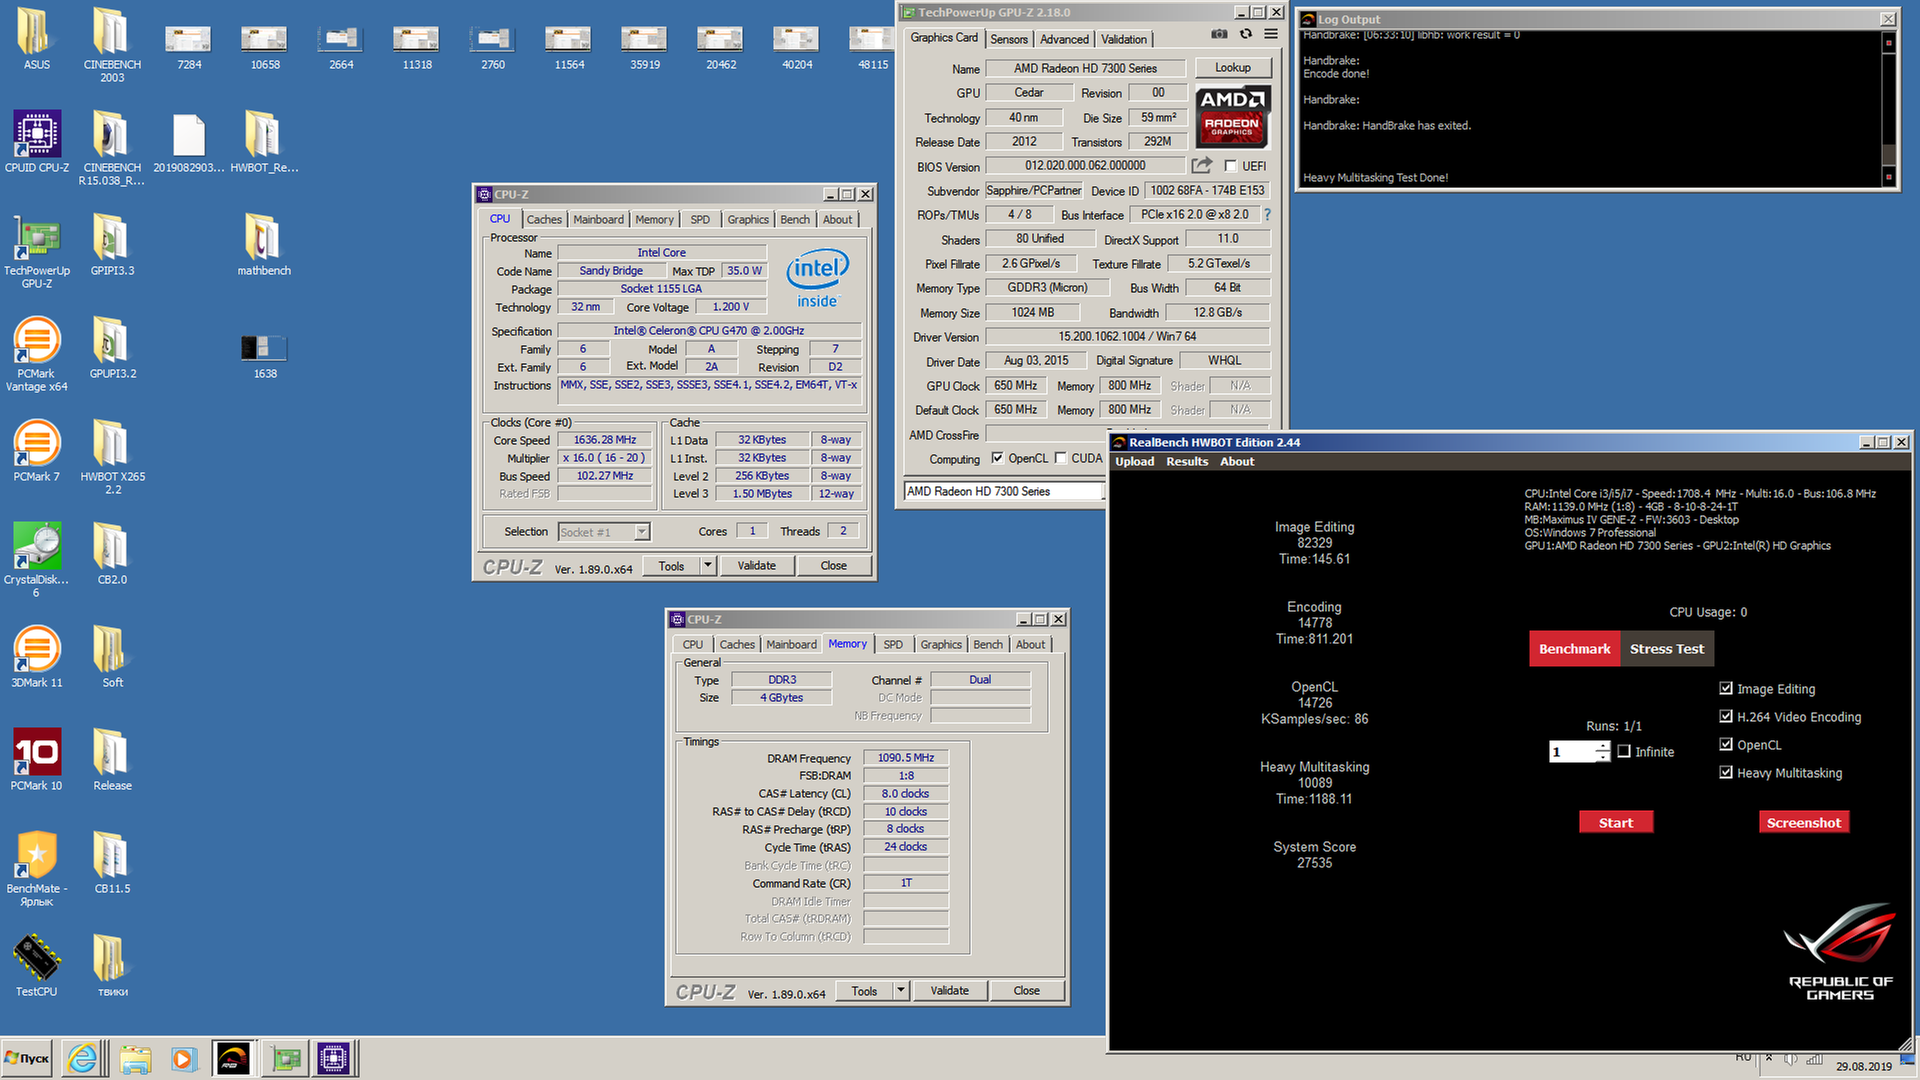Image resolution: width=1920 pixels, height=1080 pixels.
Task: Switch to Mainboard tab in upper CPU-Z
Action: (598, 220)
